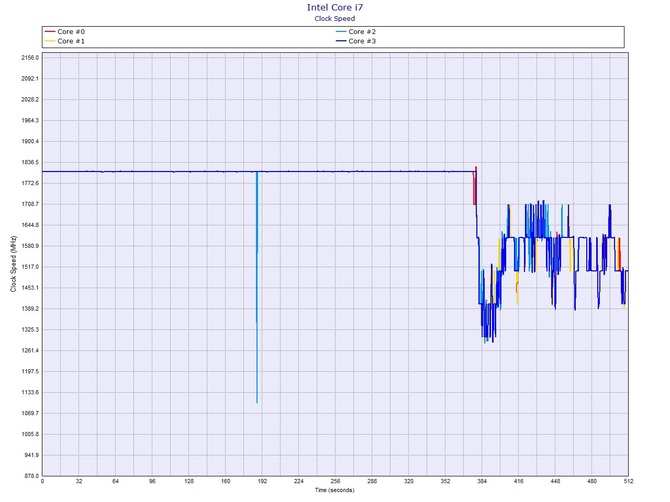Click the 1069.7 y-axis value

pyautogui.click(x=30, y=413)
